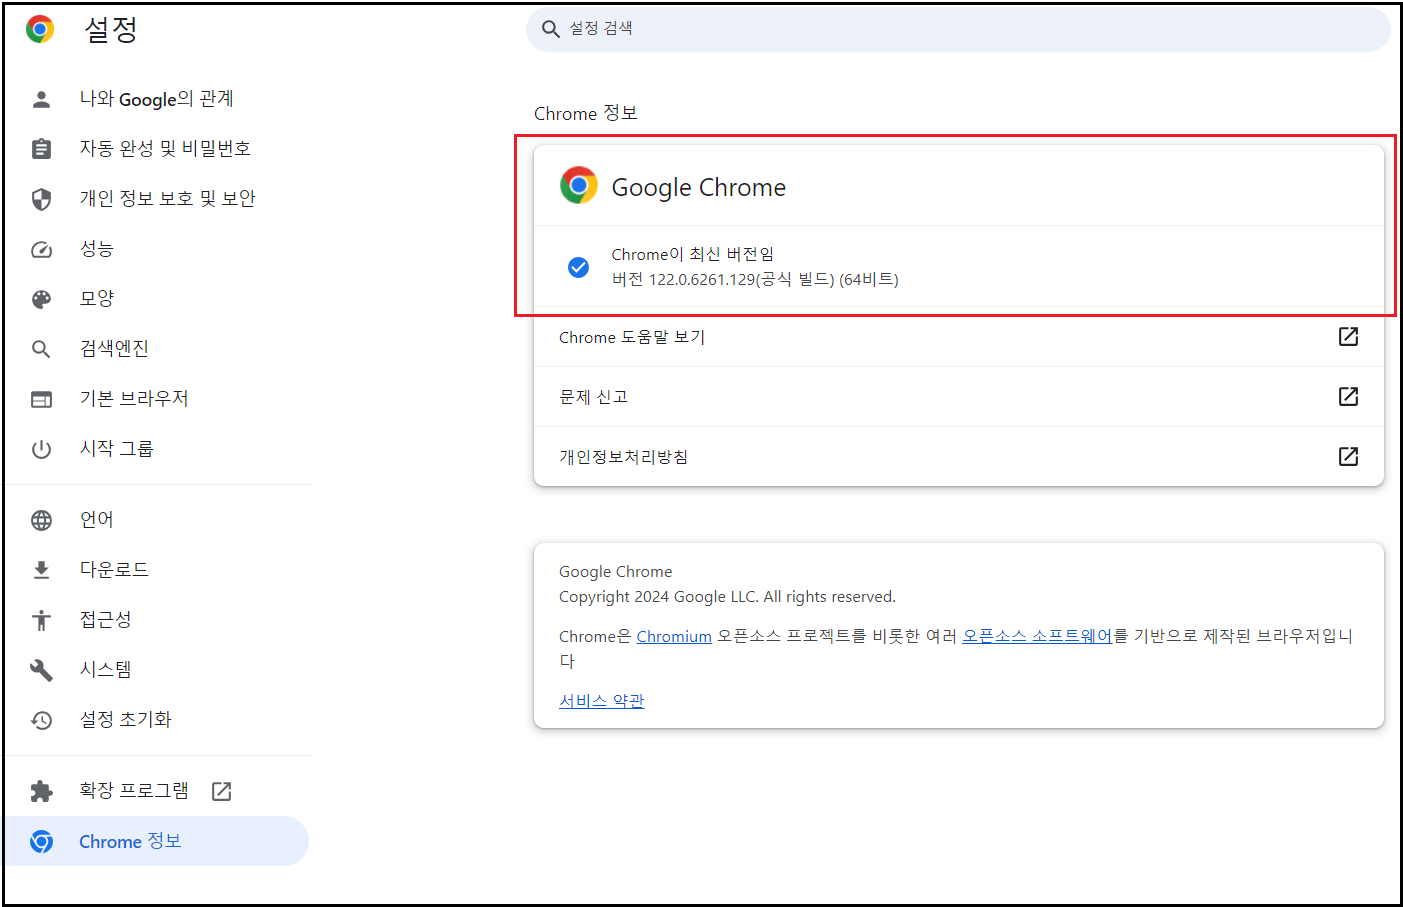Click the external link icon next to Chrome 도움말 보기
1403x907 pixels.
pyautogui.click(x=1348, y=338)
